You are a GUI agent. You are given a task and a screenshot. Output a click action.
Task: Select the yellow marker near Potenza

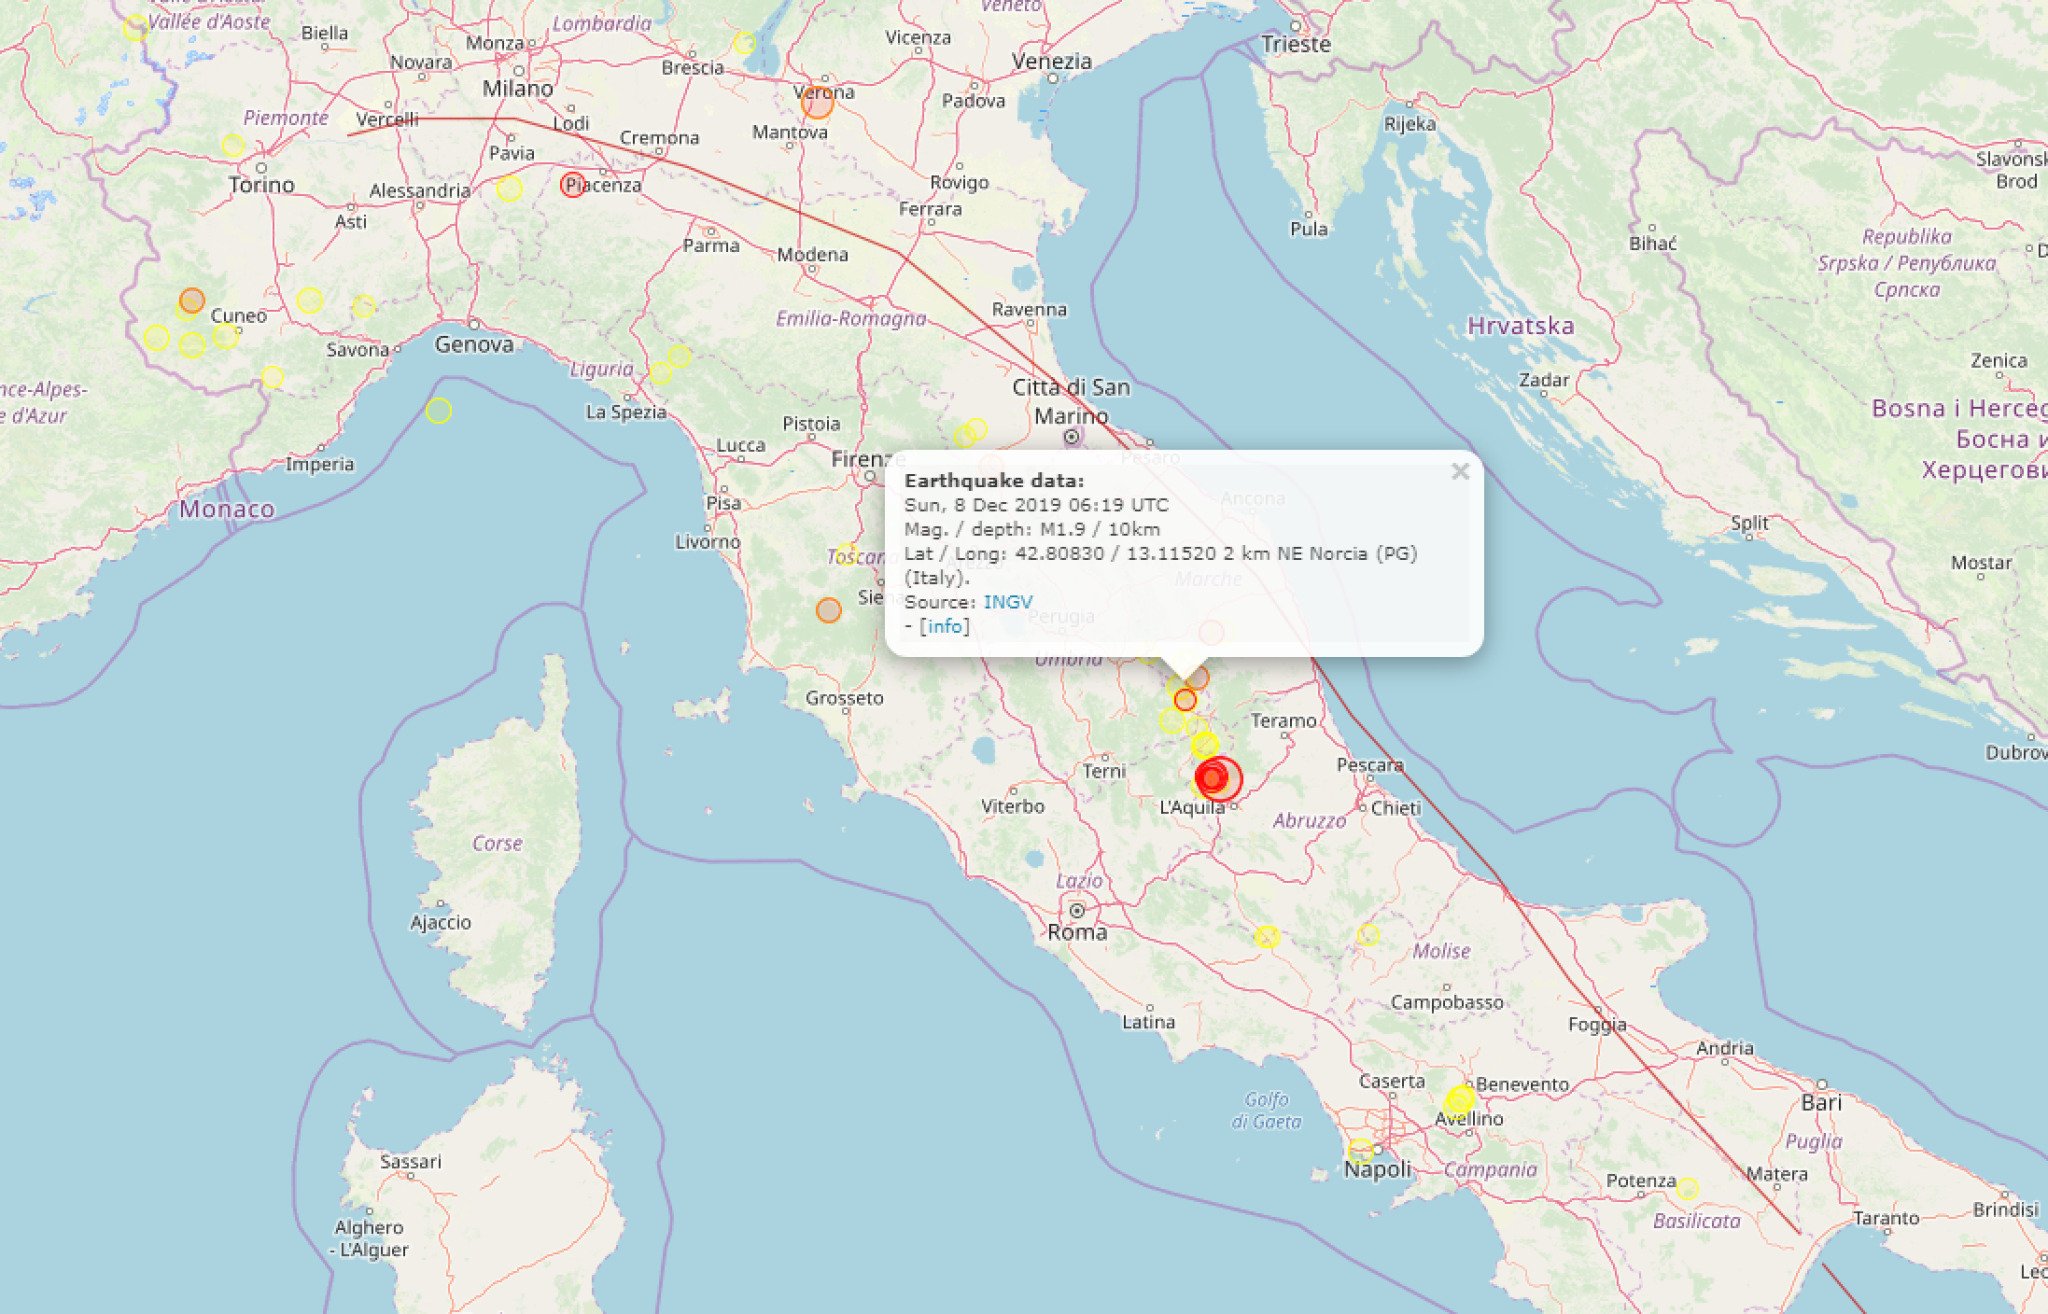pyautogui.click(x=1687, y=1189)
